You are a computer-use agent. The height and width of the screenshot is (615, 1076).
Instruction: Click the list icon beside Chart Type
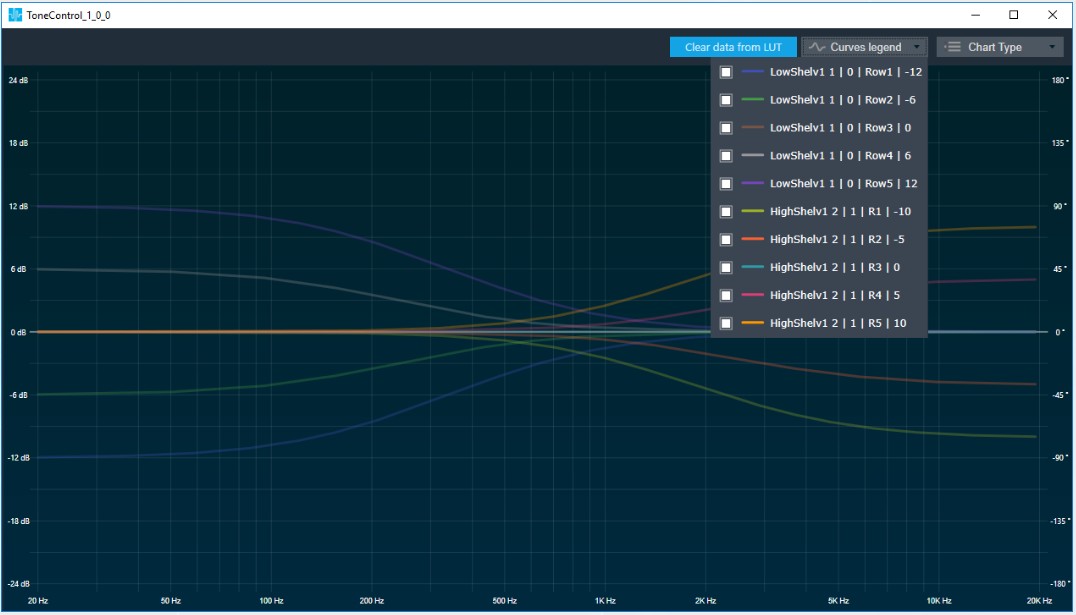[952, 47]
